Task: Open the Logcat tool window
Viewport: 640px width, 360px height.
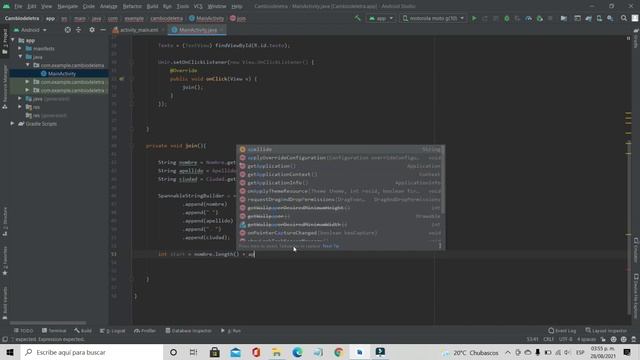Action: click(x=113, y=331)
